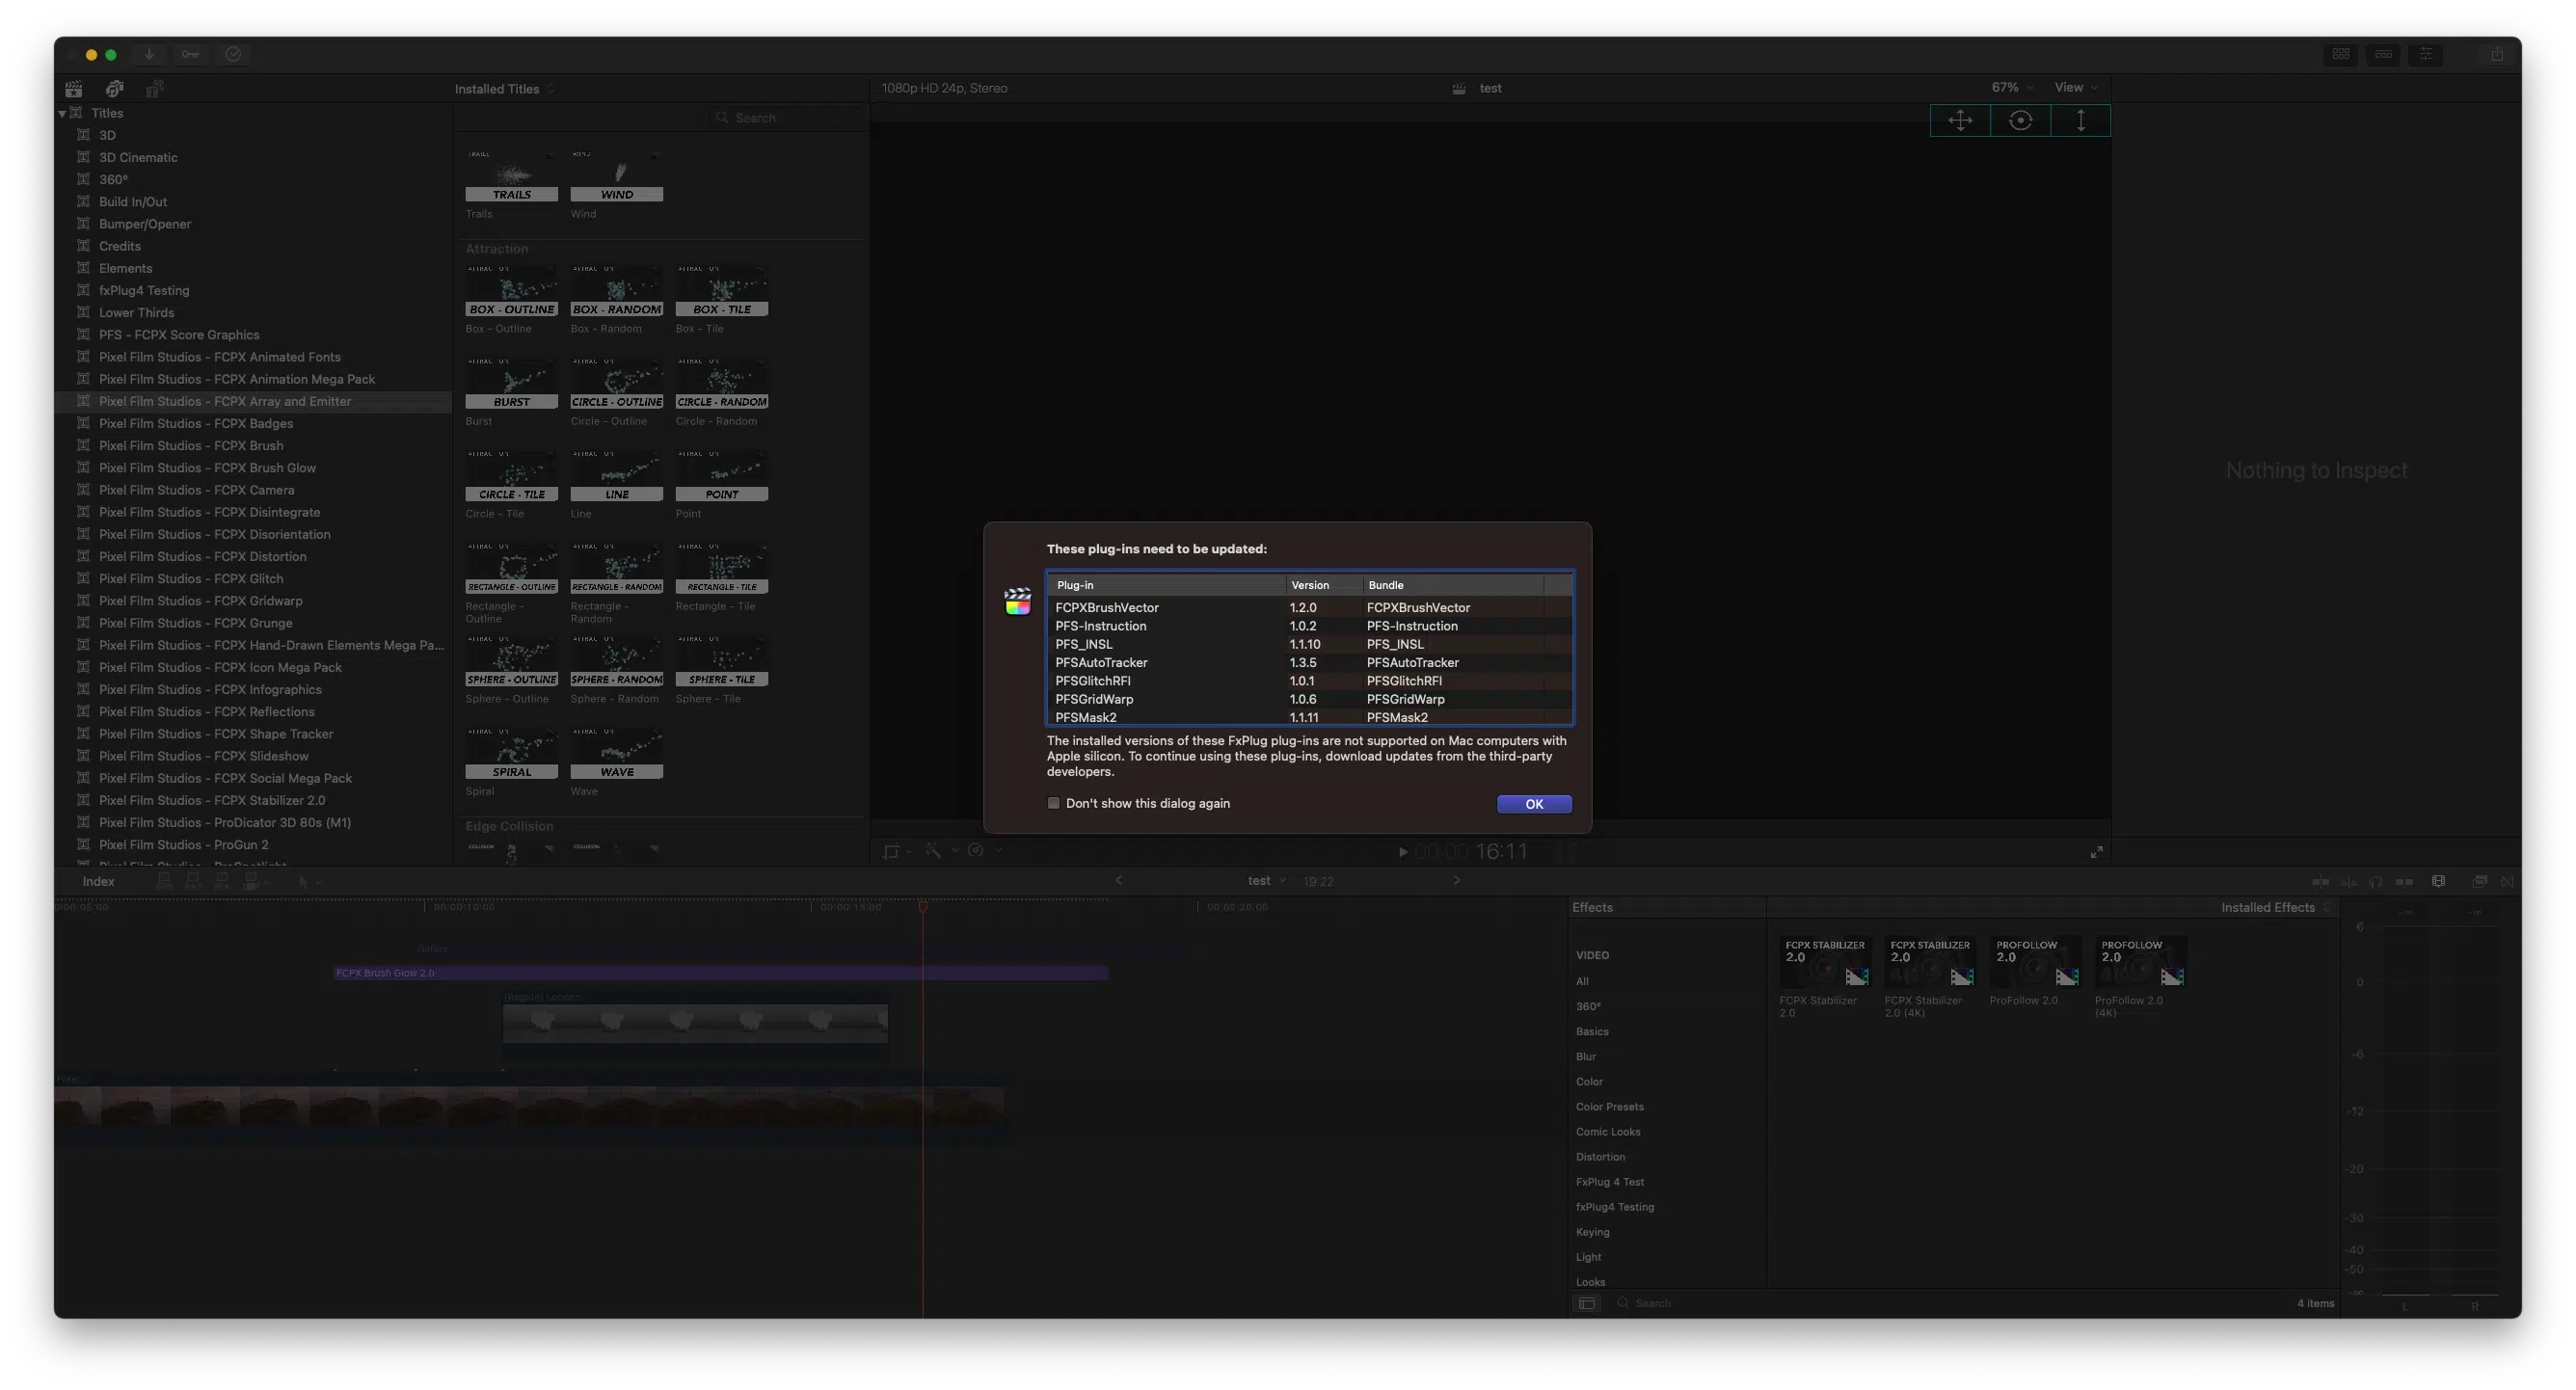The image size is (2576, 1390).
Task: Toggle the Effects browser icon above timeline
Action: point(2480,881)
